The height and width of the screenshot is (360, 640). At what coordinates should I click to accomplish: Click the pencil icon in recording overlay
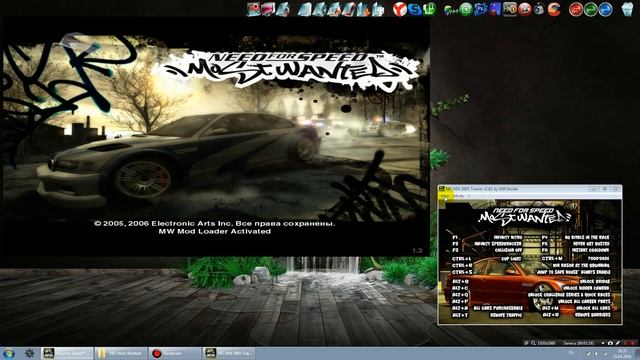[618, 343]
